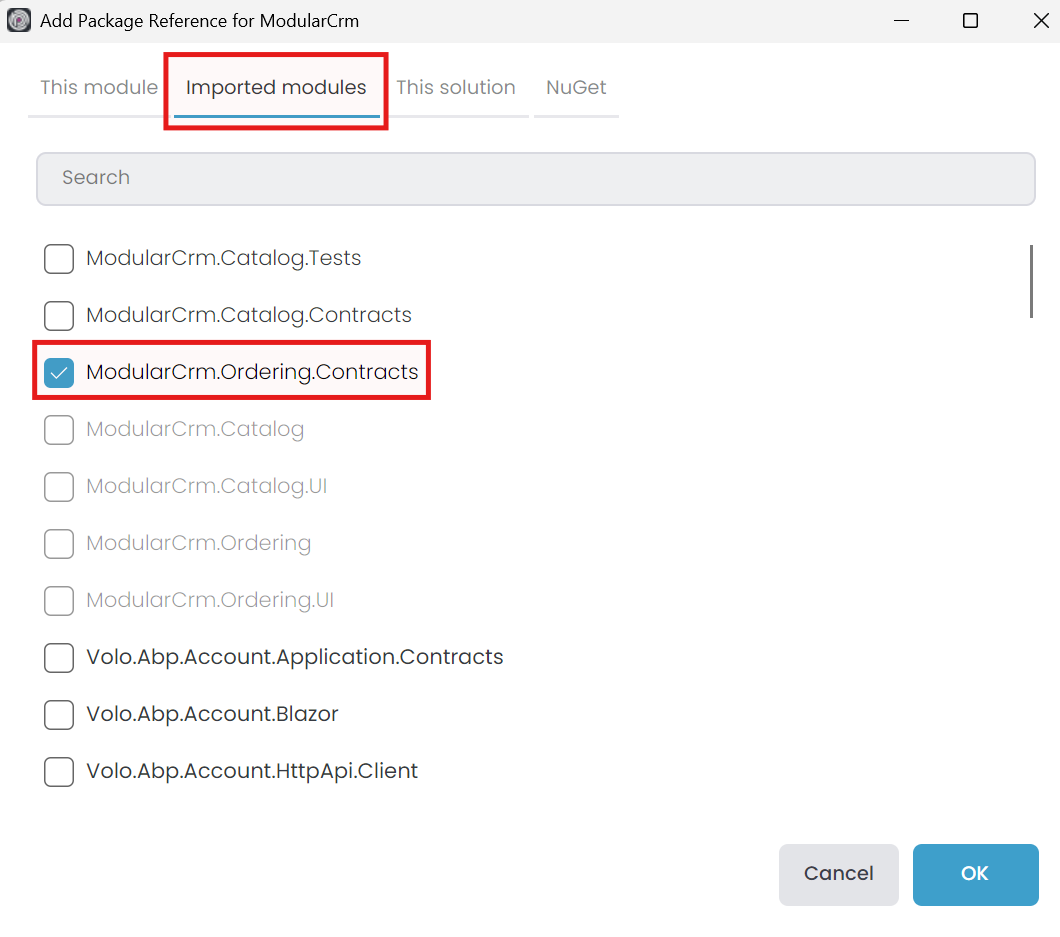Screen dimensions: 1060x937
Task: Click the Search input field
Action: pyautogui.click(x=535, y=178)
